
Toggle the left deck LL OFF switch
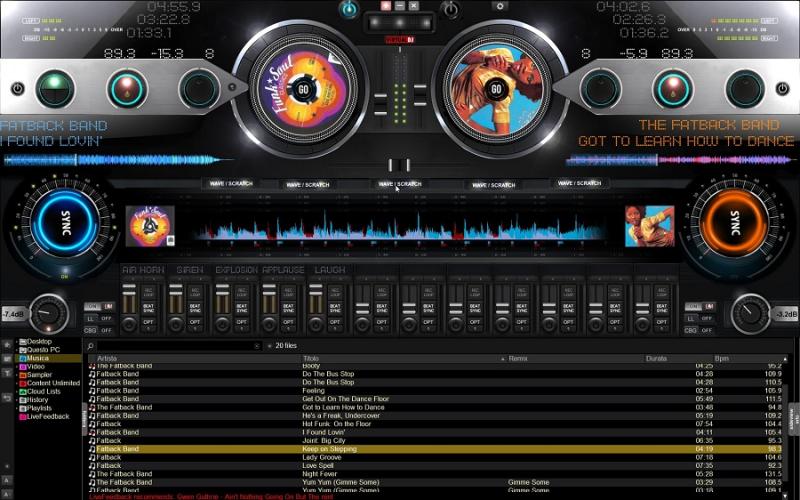[99, 318]
